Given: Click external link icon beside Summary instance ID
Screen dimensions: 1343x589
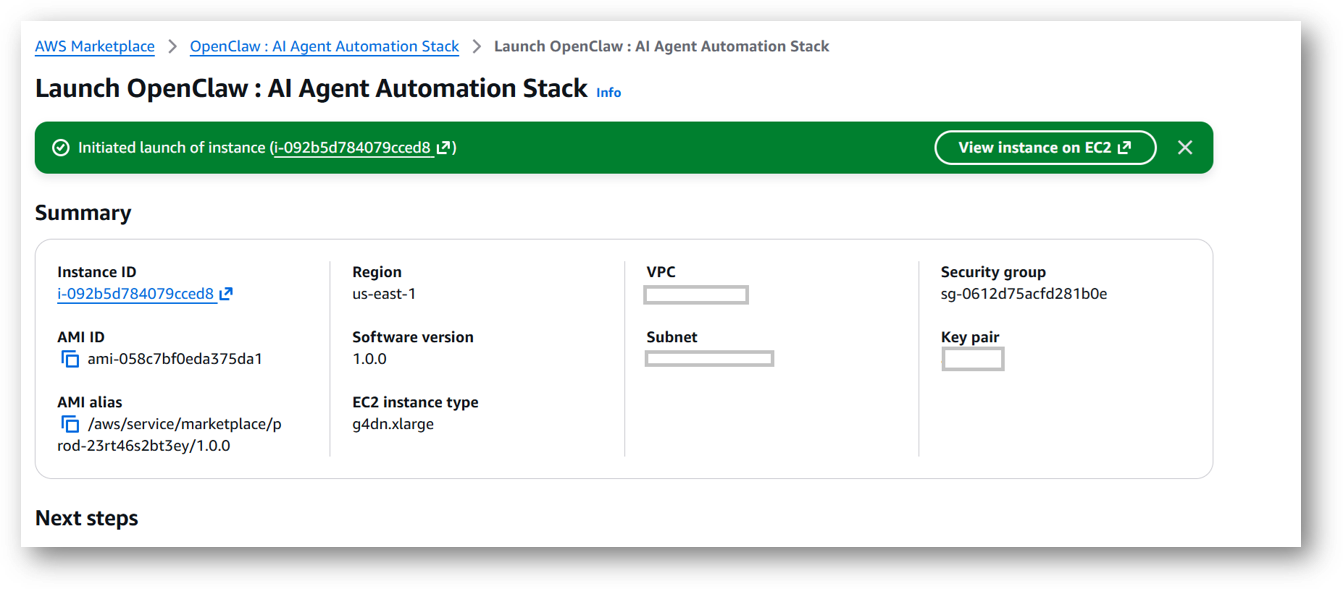Looking at the screenshot, I should [x=226, y=294].
